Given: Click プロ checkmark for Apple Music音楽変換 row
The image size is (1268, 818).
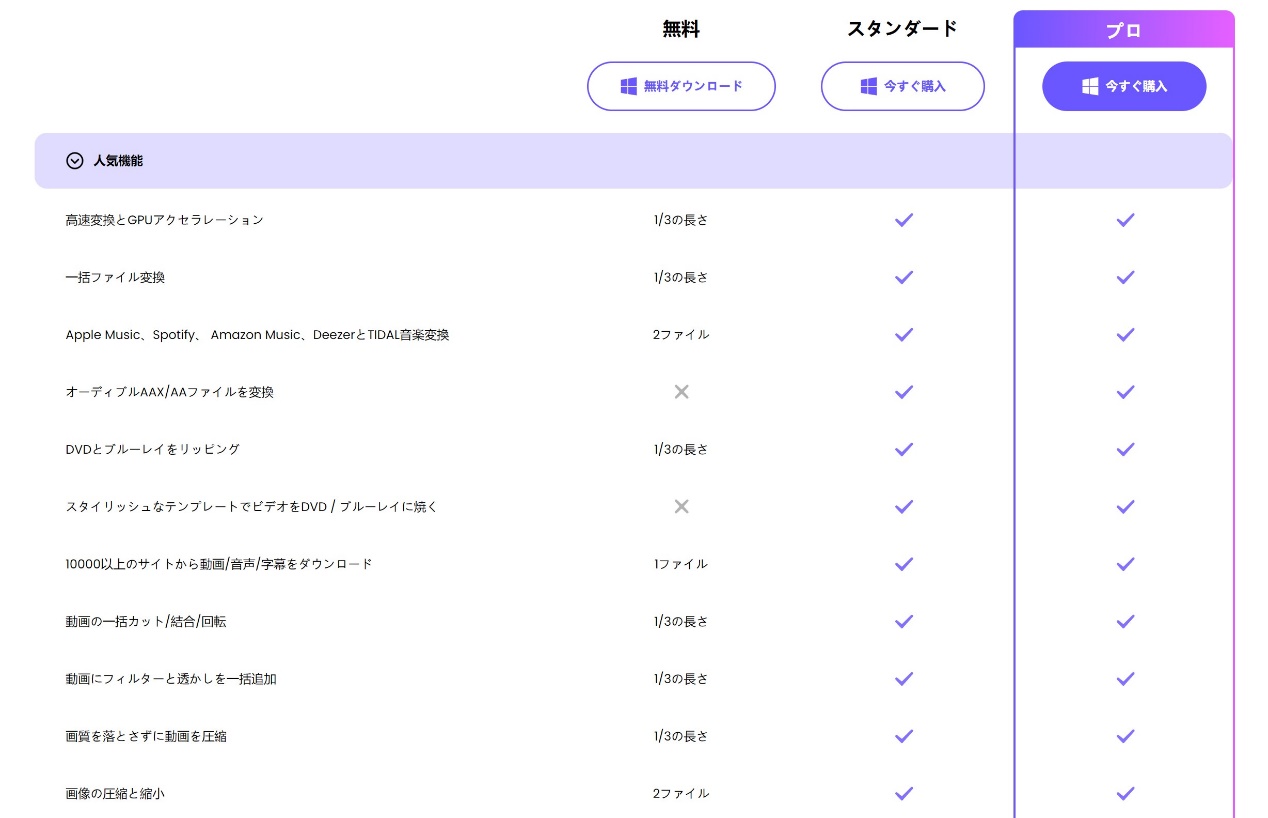Looking at the screenshot, I should pyautogui.click(x=1125, y=335).
